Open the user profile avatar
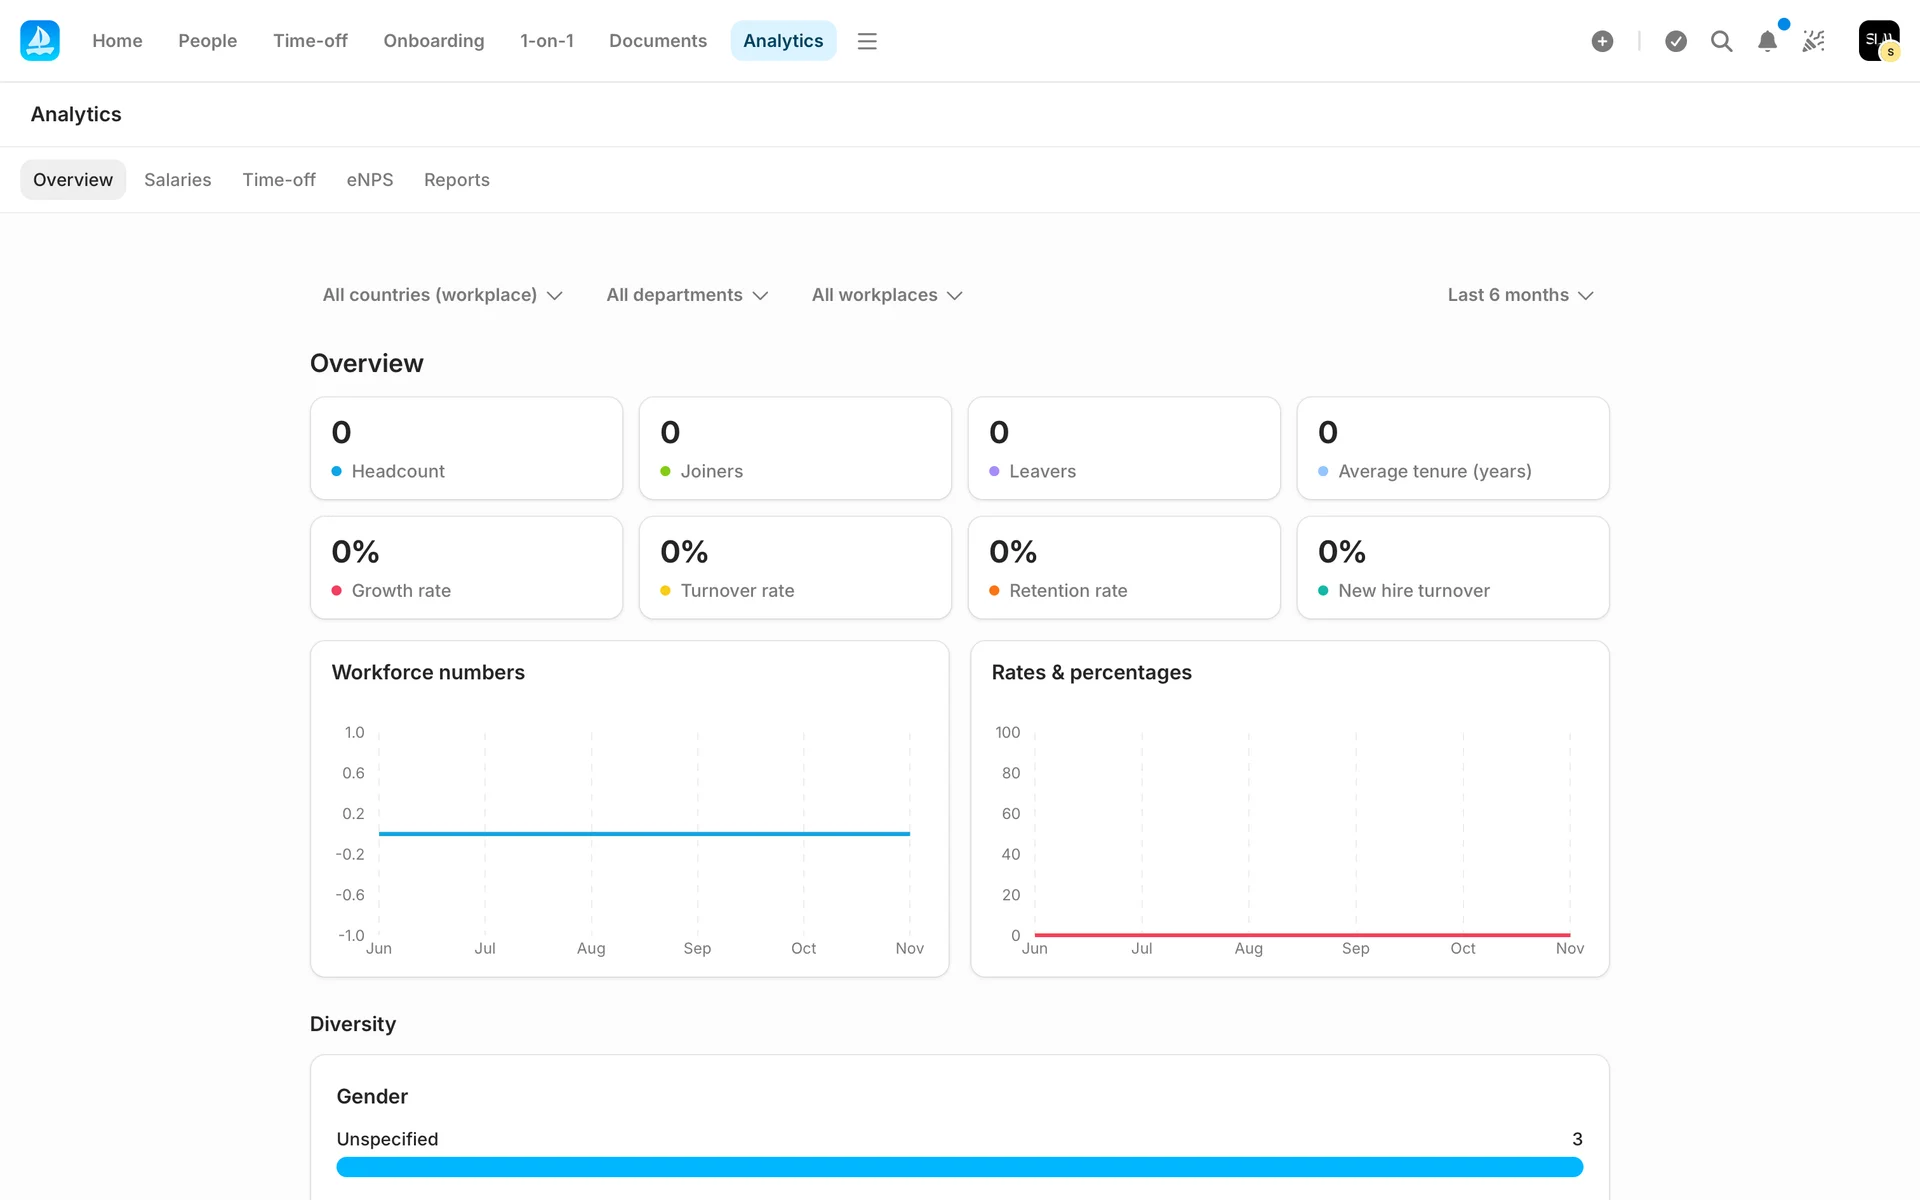The height and width of the screenshot is (1200, 1920). point(1878,41)
